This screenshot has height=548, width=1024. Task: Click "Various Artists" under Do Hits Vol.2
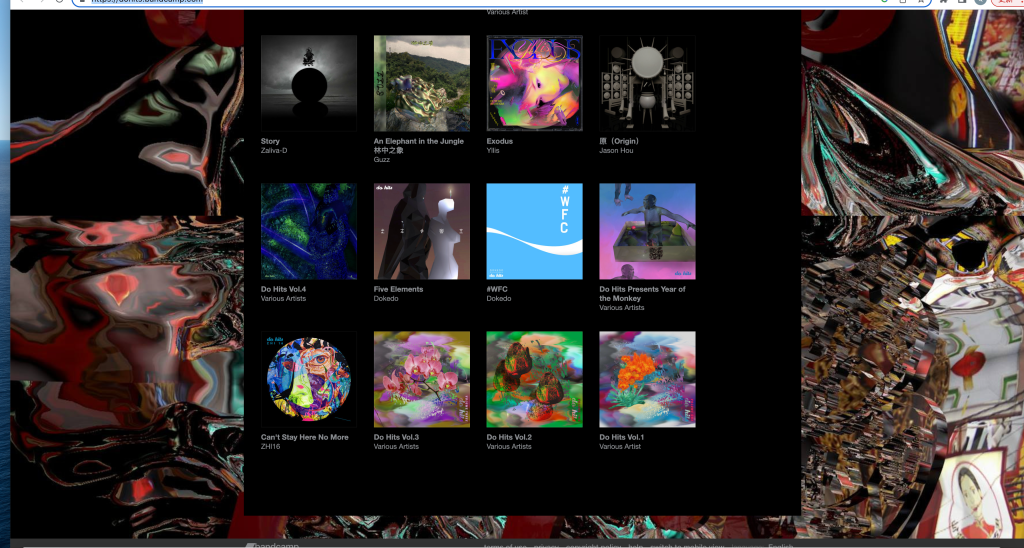pyautogui.click(x=509, y=447)
